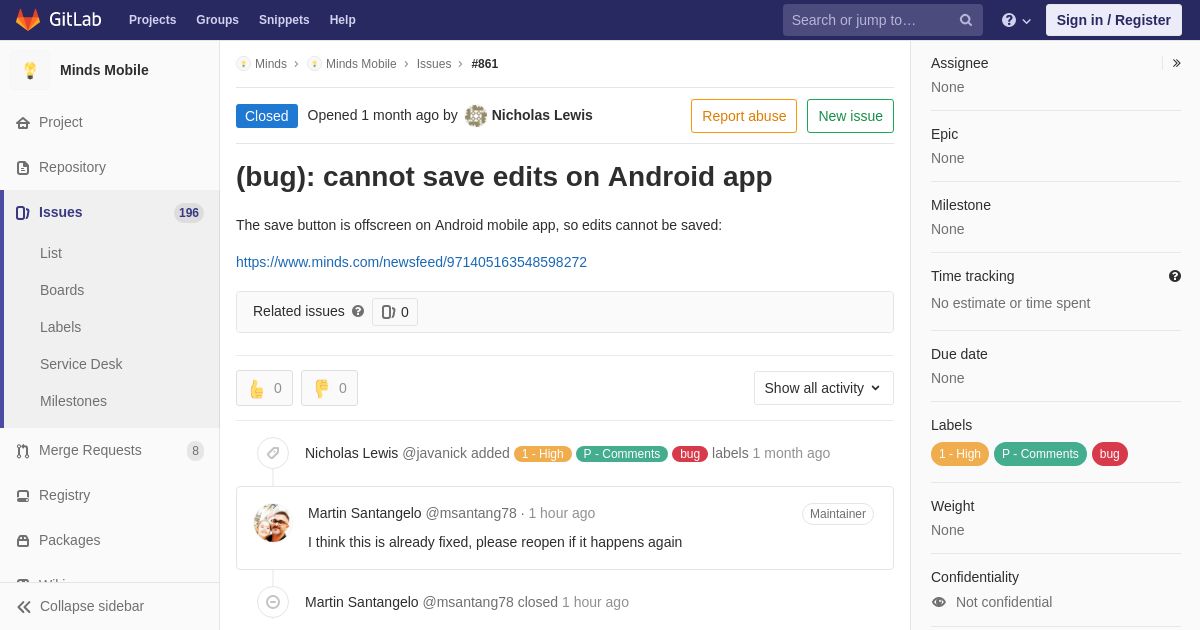Open the Help question mark menu
This screenshot has width=1200, height=630.
pos(1016,20)
